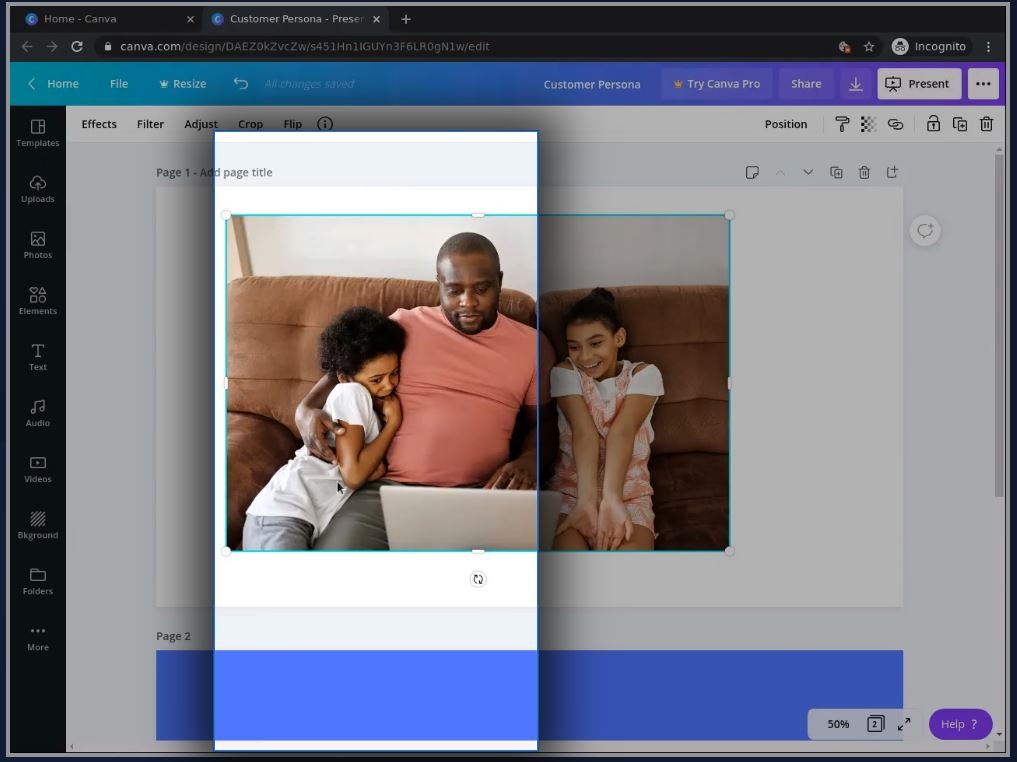The image size is (1017, 762).
Task: Move Page 1 up with chevron
Action: (x=780, y=173)
